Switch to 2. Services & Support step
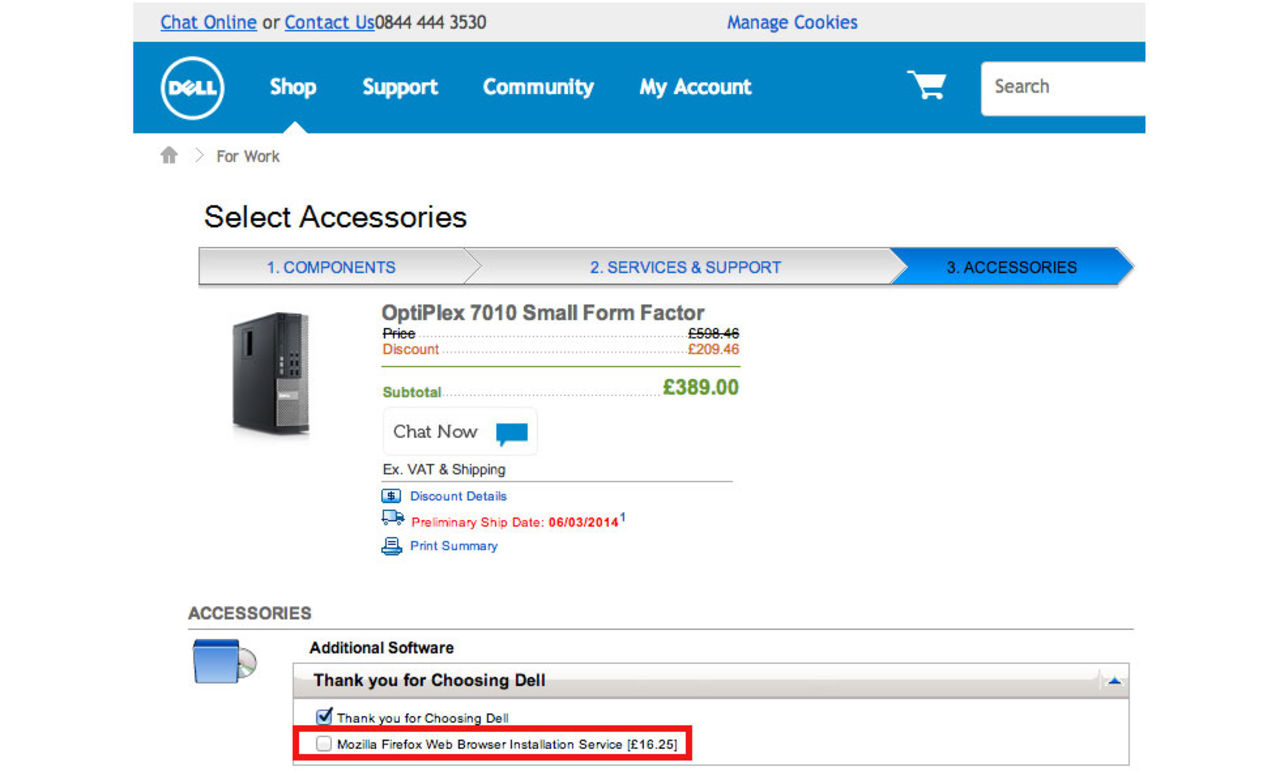This screenshot has height=771, width=1280. pyautogui.click(x=685, y=267)
